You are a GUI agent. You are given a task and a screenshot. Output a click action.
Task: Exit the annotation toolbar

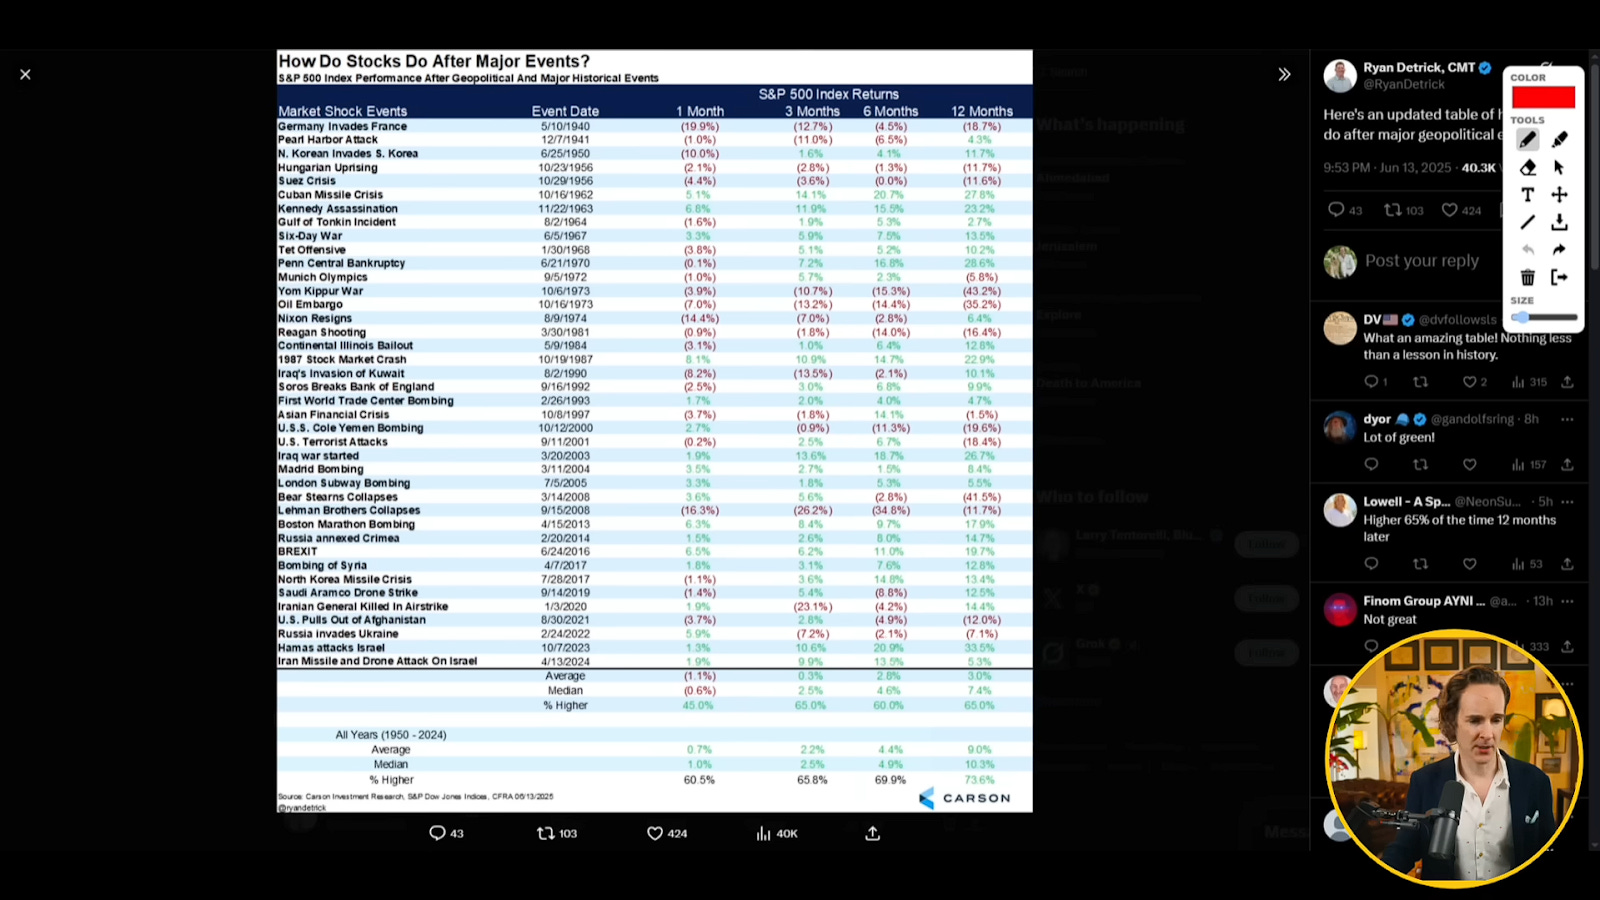pyautogui.click(x=1559, y=277)
